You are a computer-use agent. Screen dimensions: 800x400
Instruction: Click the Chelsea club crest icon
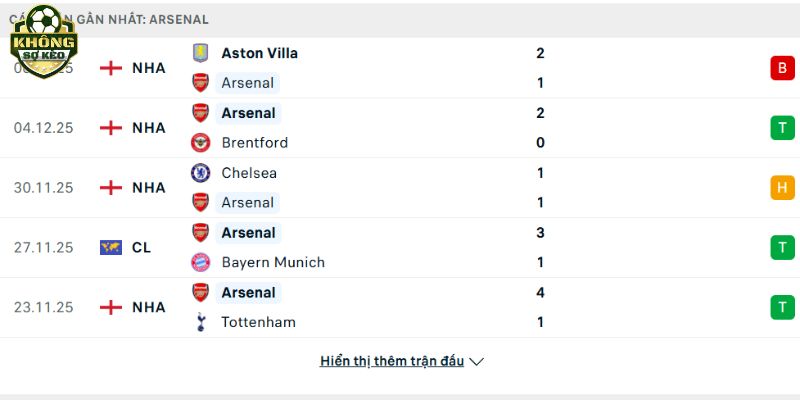(201, 172)
